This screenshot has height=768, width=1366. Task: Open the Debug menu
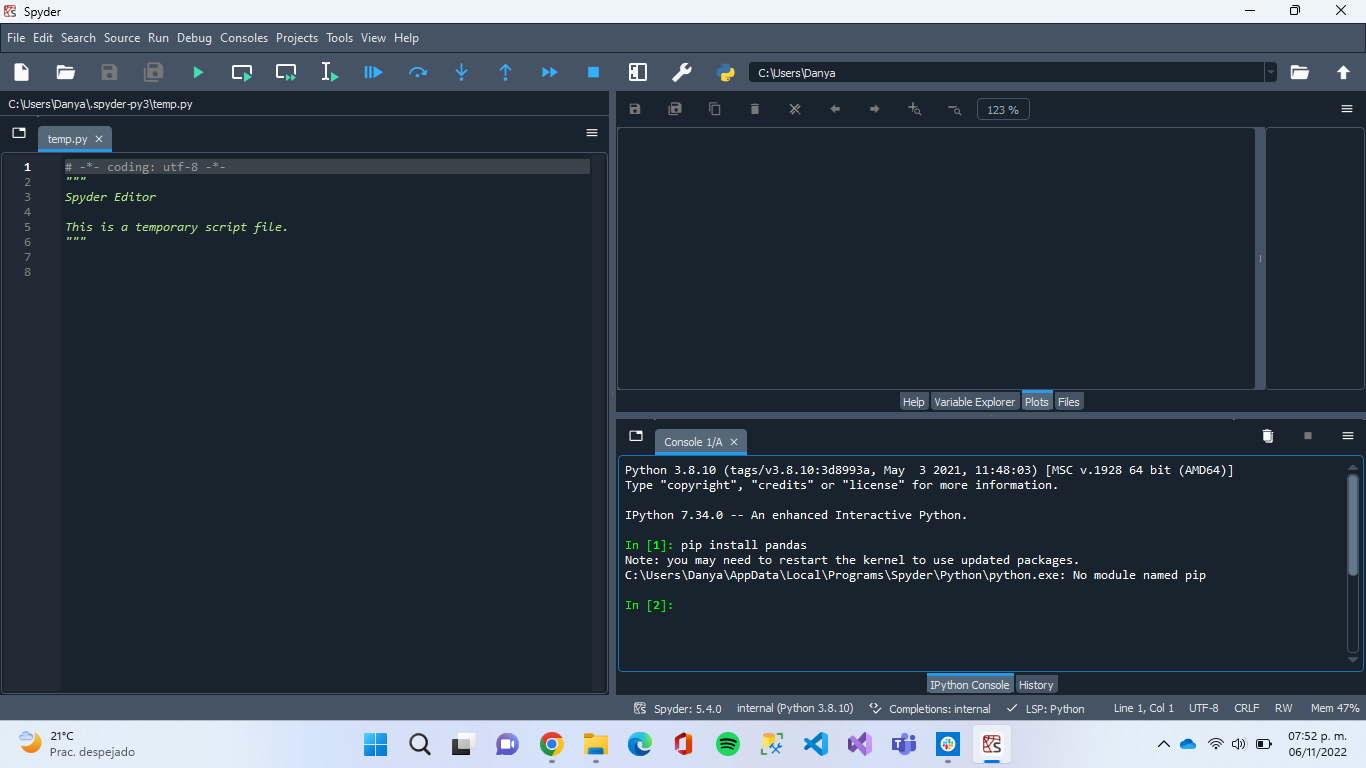click(195, 38)
